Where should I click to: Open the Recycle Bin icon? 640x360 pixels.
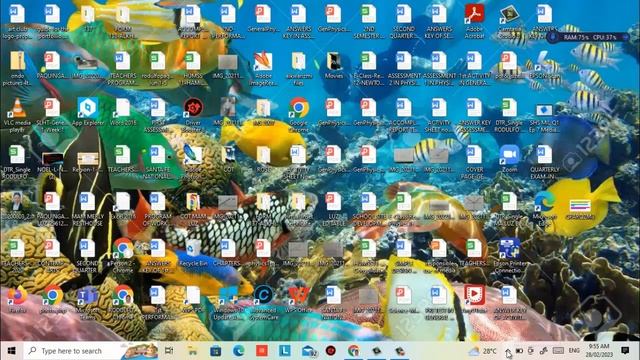click(193, 253)
